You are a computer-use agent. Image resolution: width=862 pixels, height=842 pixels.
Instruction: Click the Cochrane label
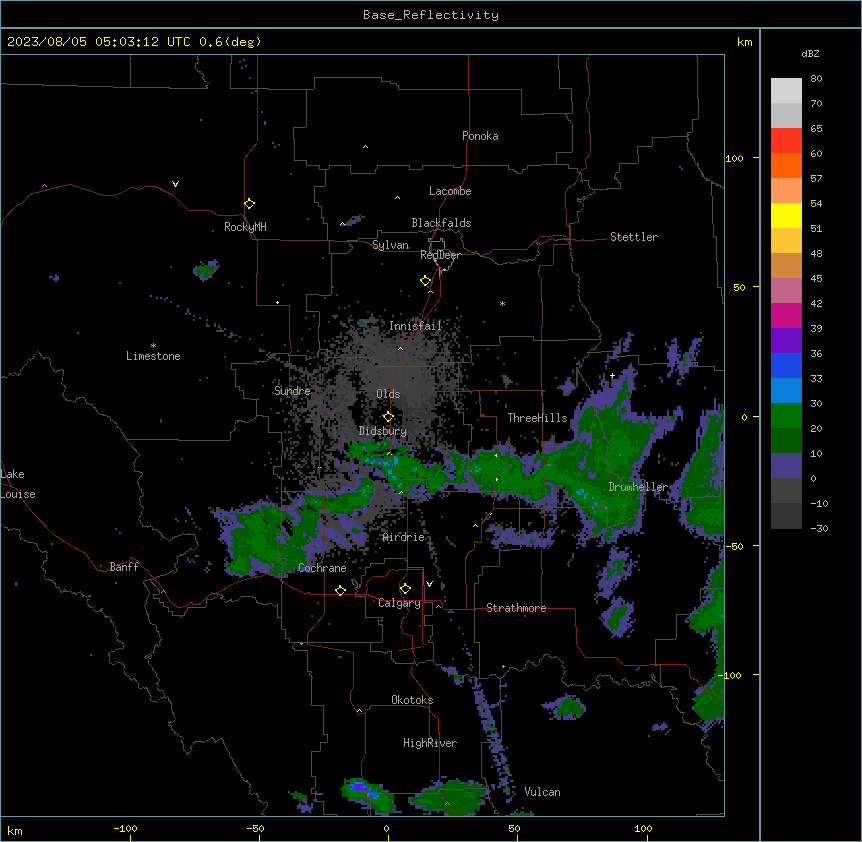[322, 568]
